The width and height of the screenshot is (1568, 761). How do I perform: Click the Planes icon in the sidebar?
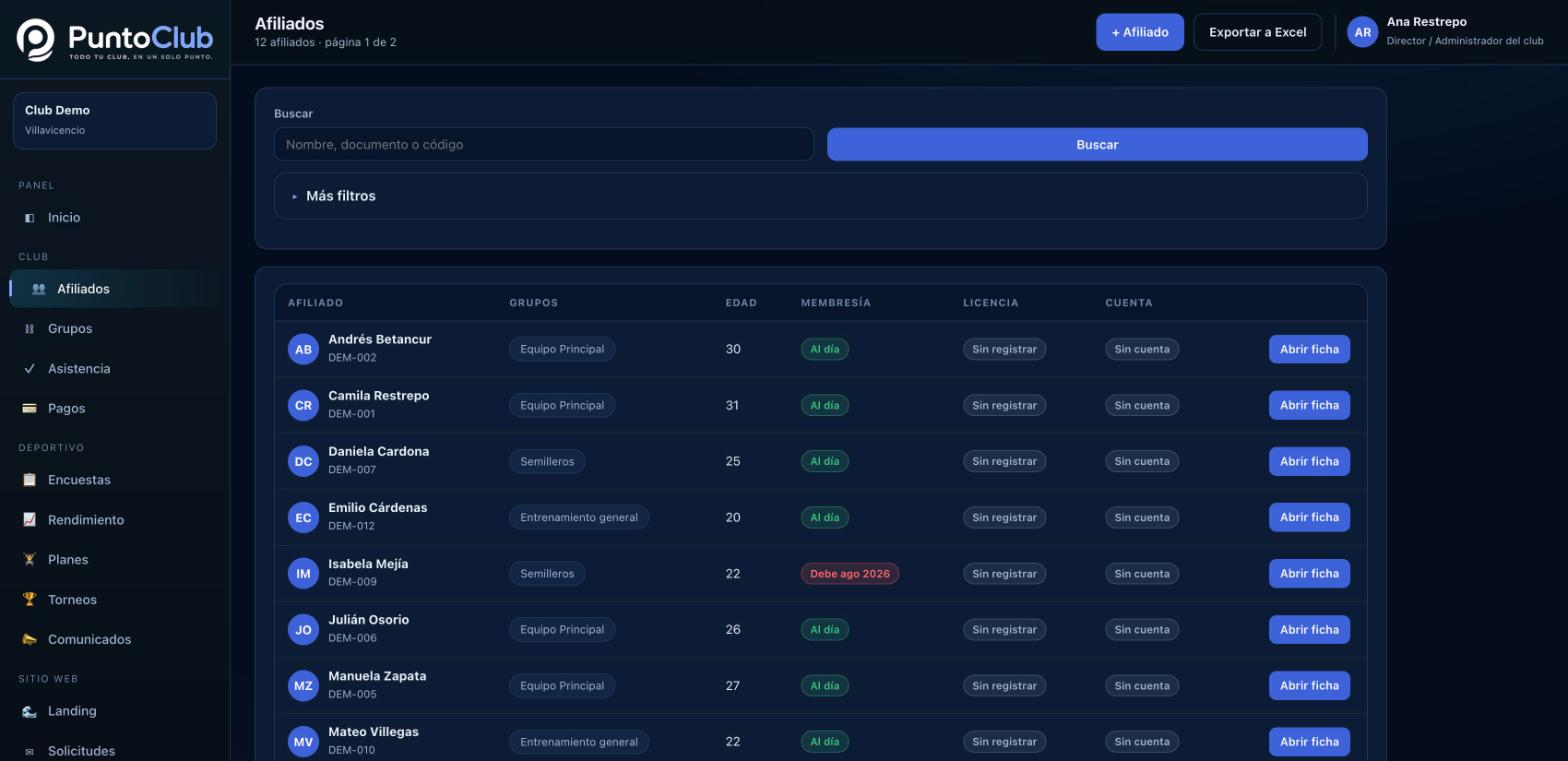[29, 560]
